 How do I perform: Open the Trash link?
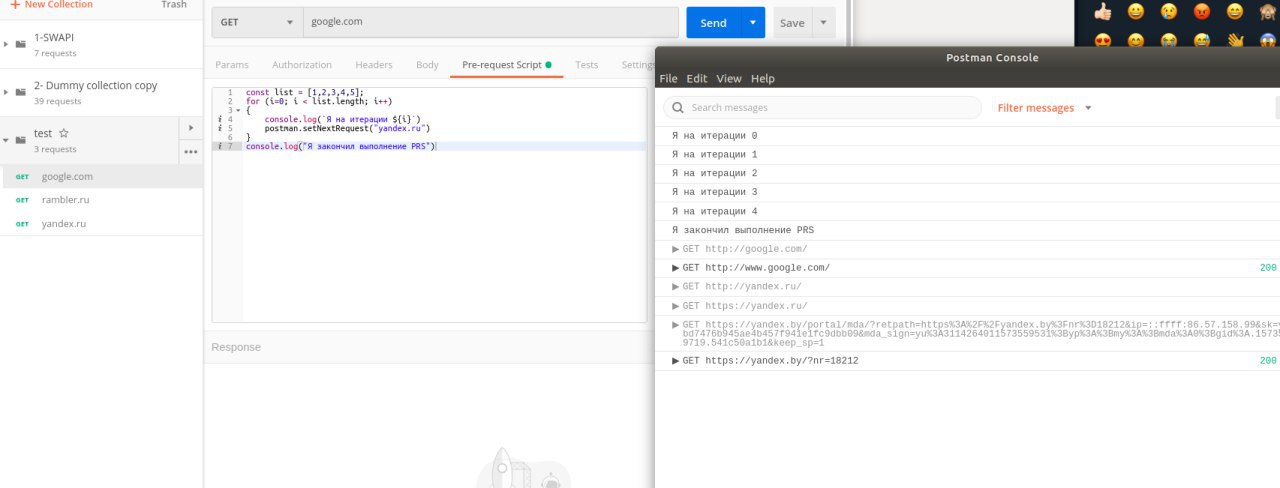[x=174, y=5]
